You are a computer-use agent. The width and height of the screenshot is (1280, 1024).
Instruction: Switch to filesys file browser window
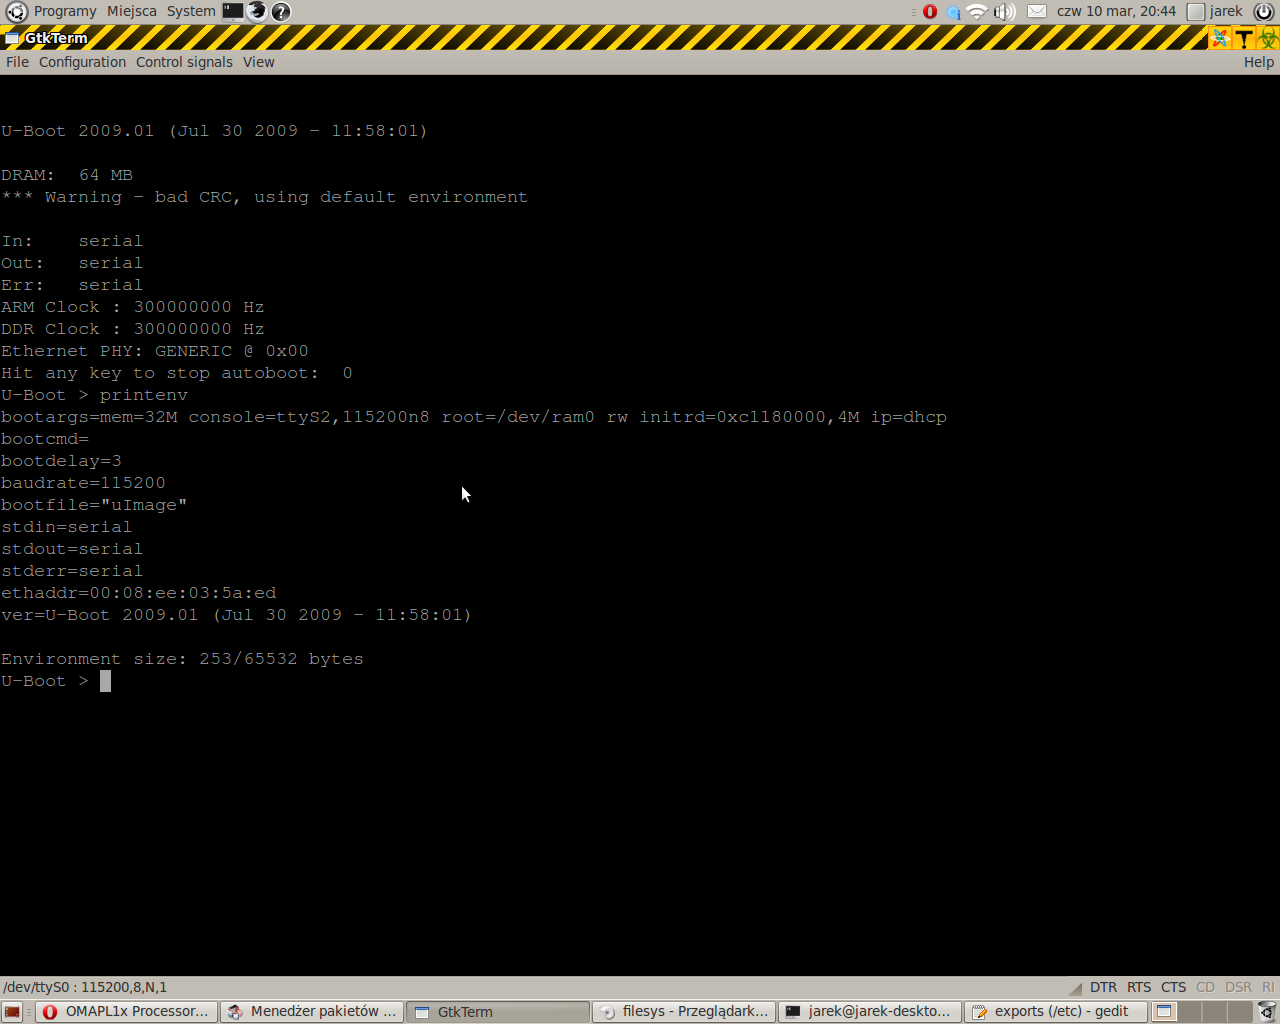tap(684, 1012)
